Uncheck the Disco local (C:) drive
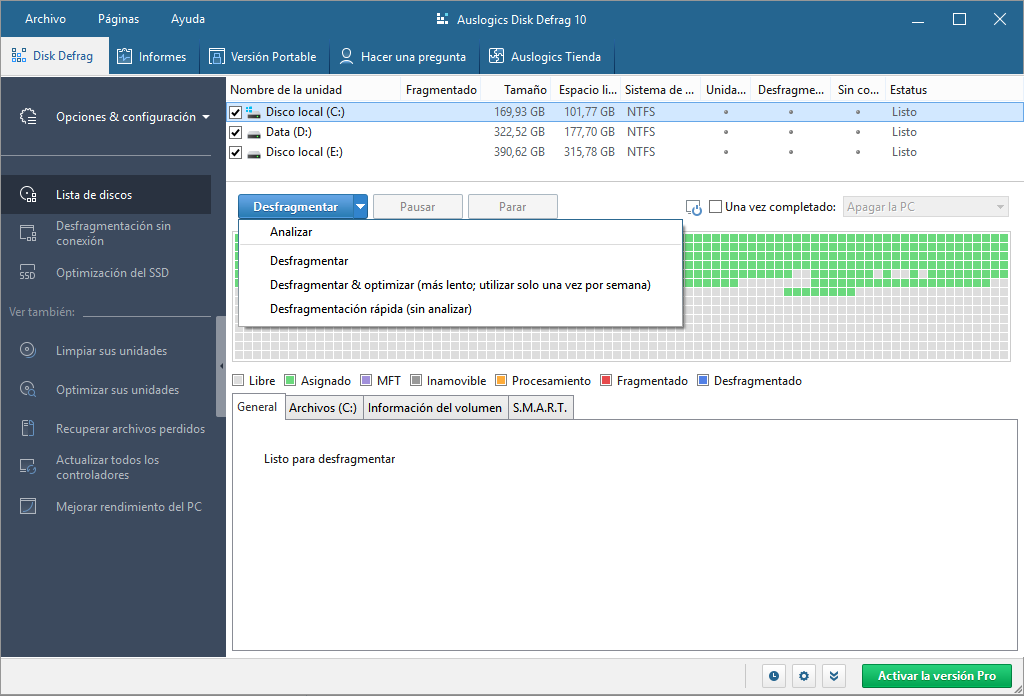The height and width of the screenshot is (696, 1024). 236,111
